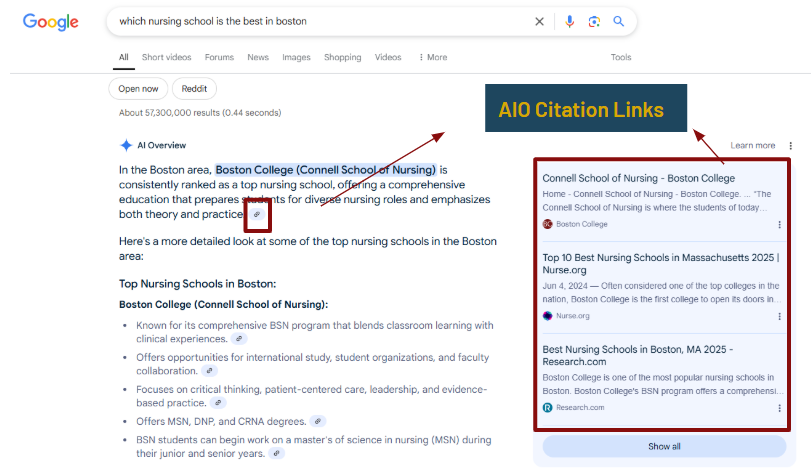Click 'Boston College (Connell School of Nursing):' subheading
Viewport: 811px width, 471px height.
[x=223, y=305]
